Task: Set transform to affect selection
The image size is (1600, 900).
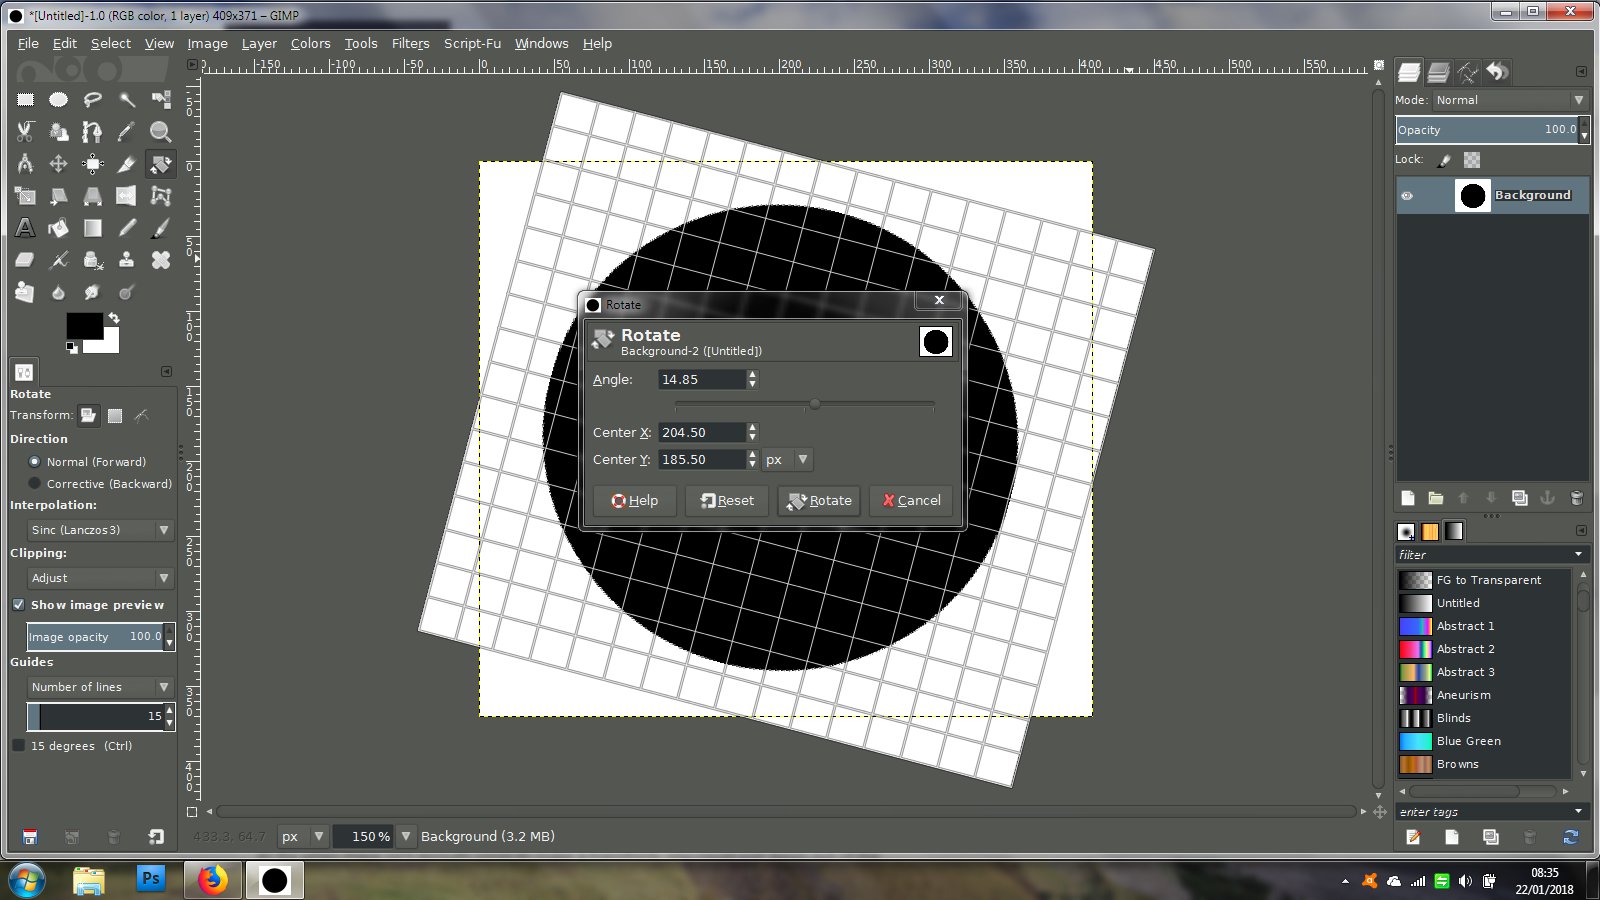Action: (x=115, y=415)
